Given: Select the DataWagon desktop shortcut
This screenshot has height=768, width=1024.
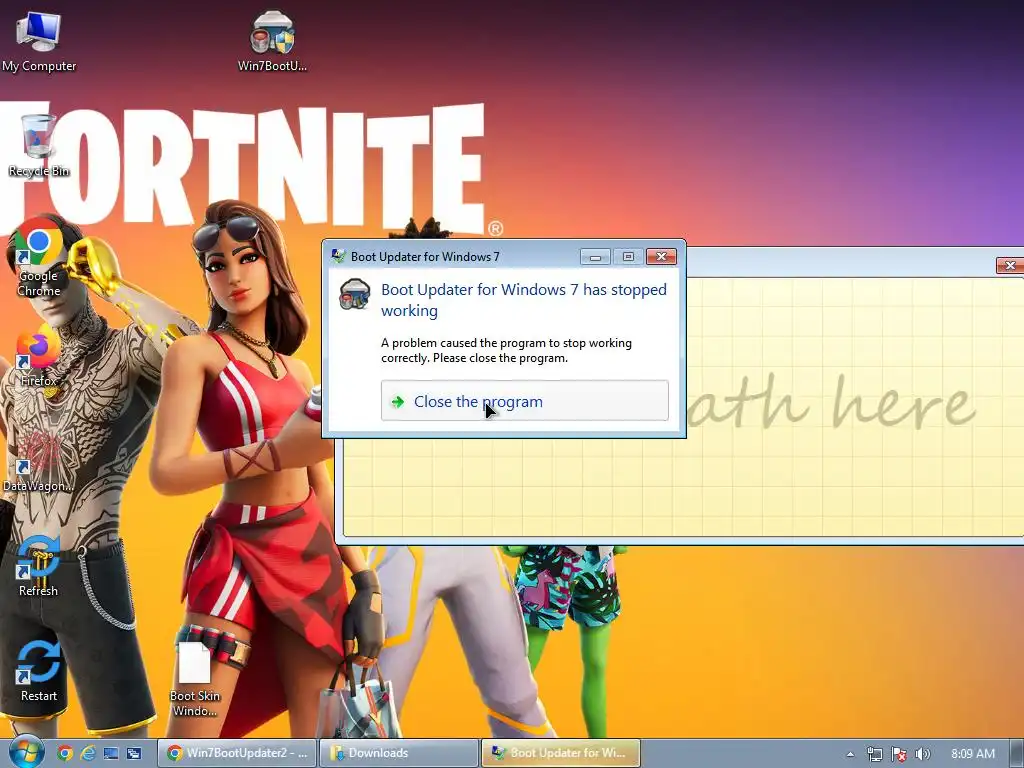Looking at the screenshot, I should (x=39, y=462).
